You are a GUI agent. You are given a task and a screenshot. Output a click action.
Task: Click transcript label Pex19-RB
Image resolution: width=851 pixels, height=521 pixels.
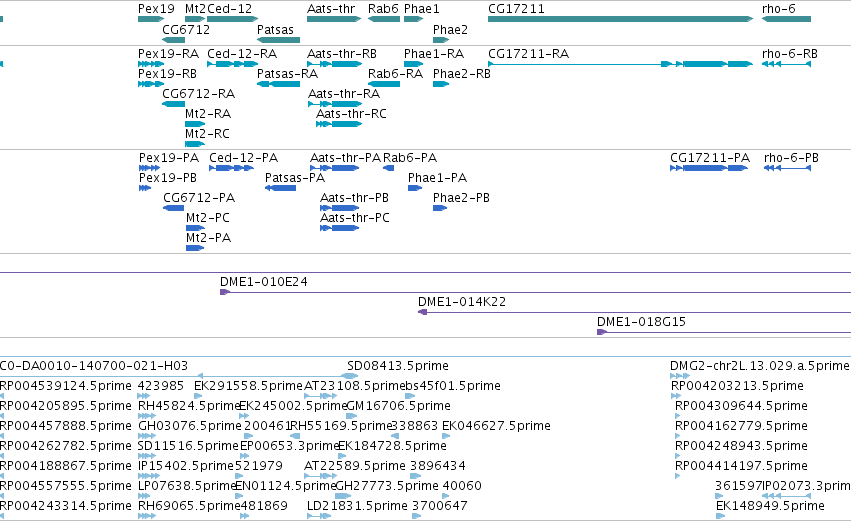coord(167,74)
